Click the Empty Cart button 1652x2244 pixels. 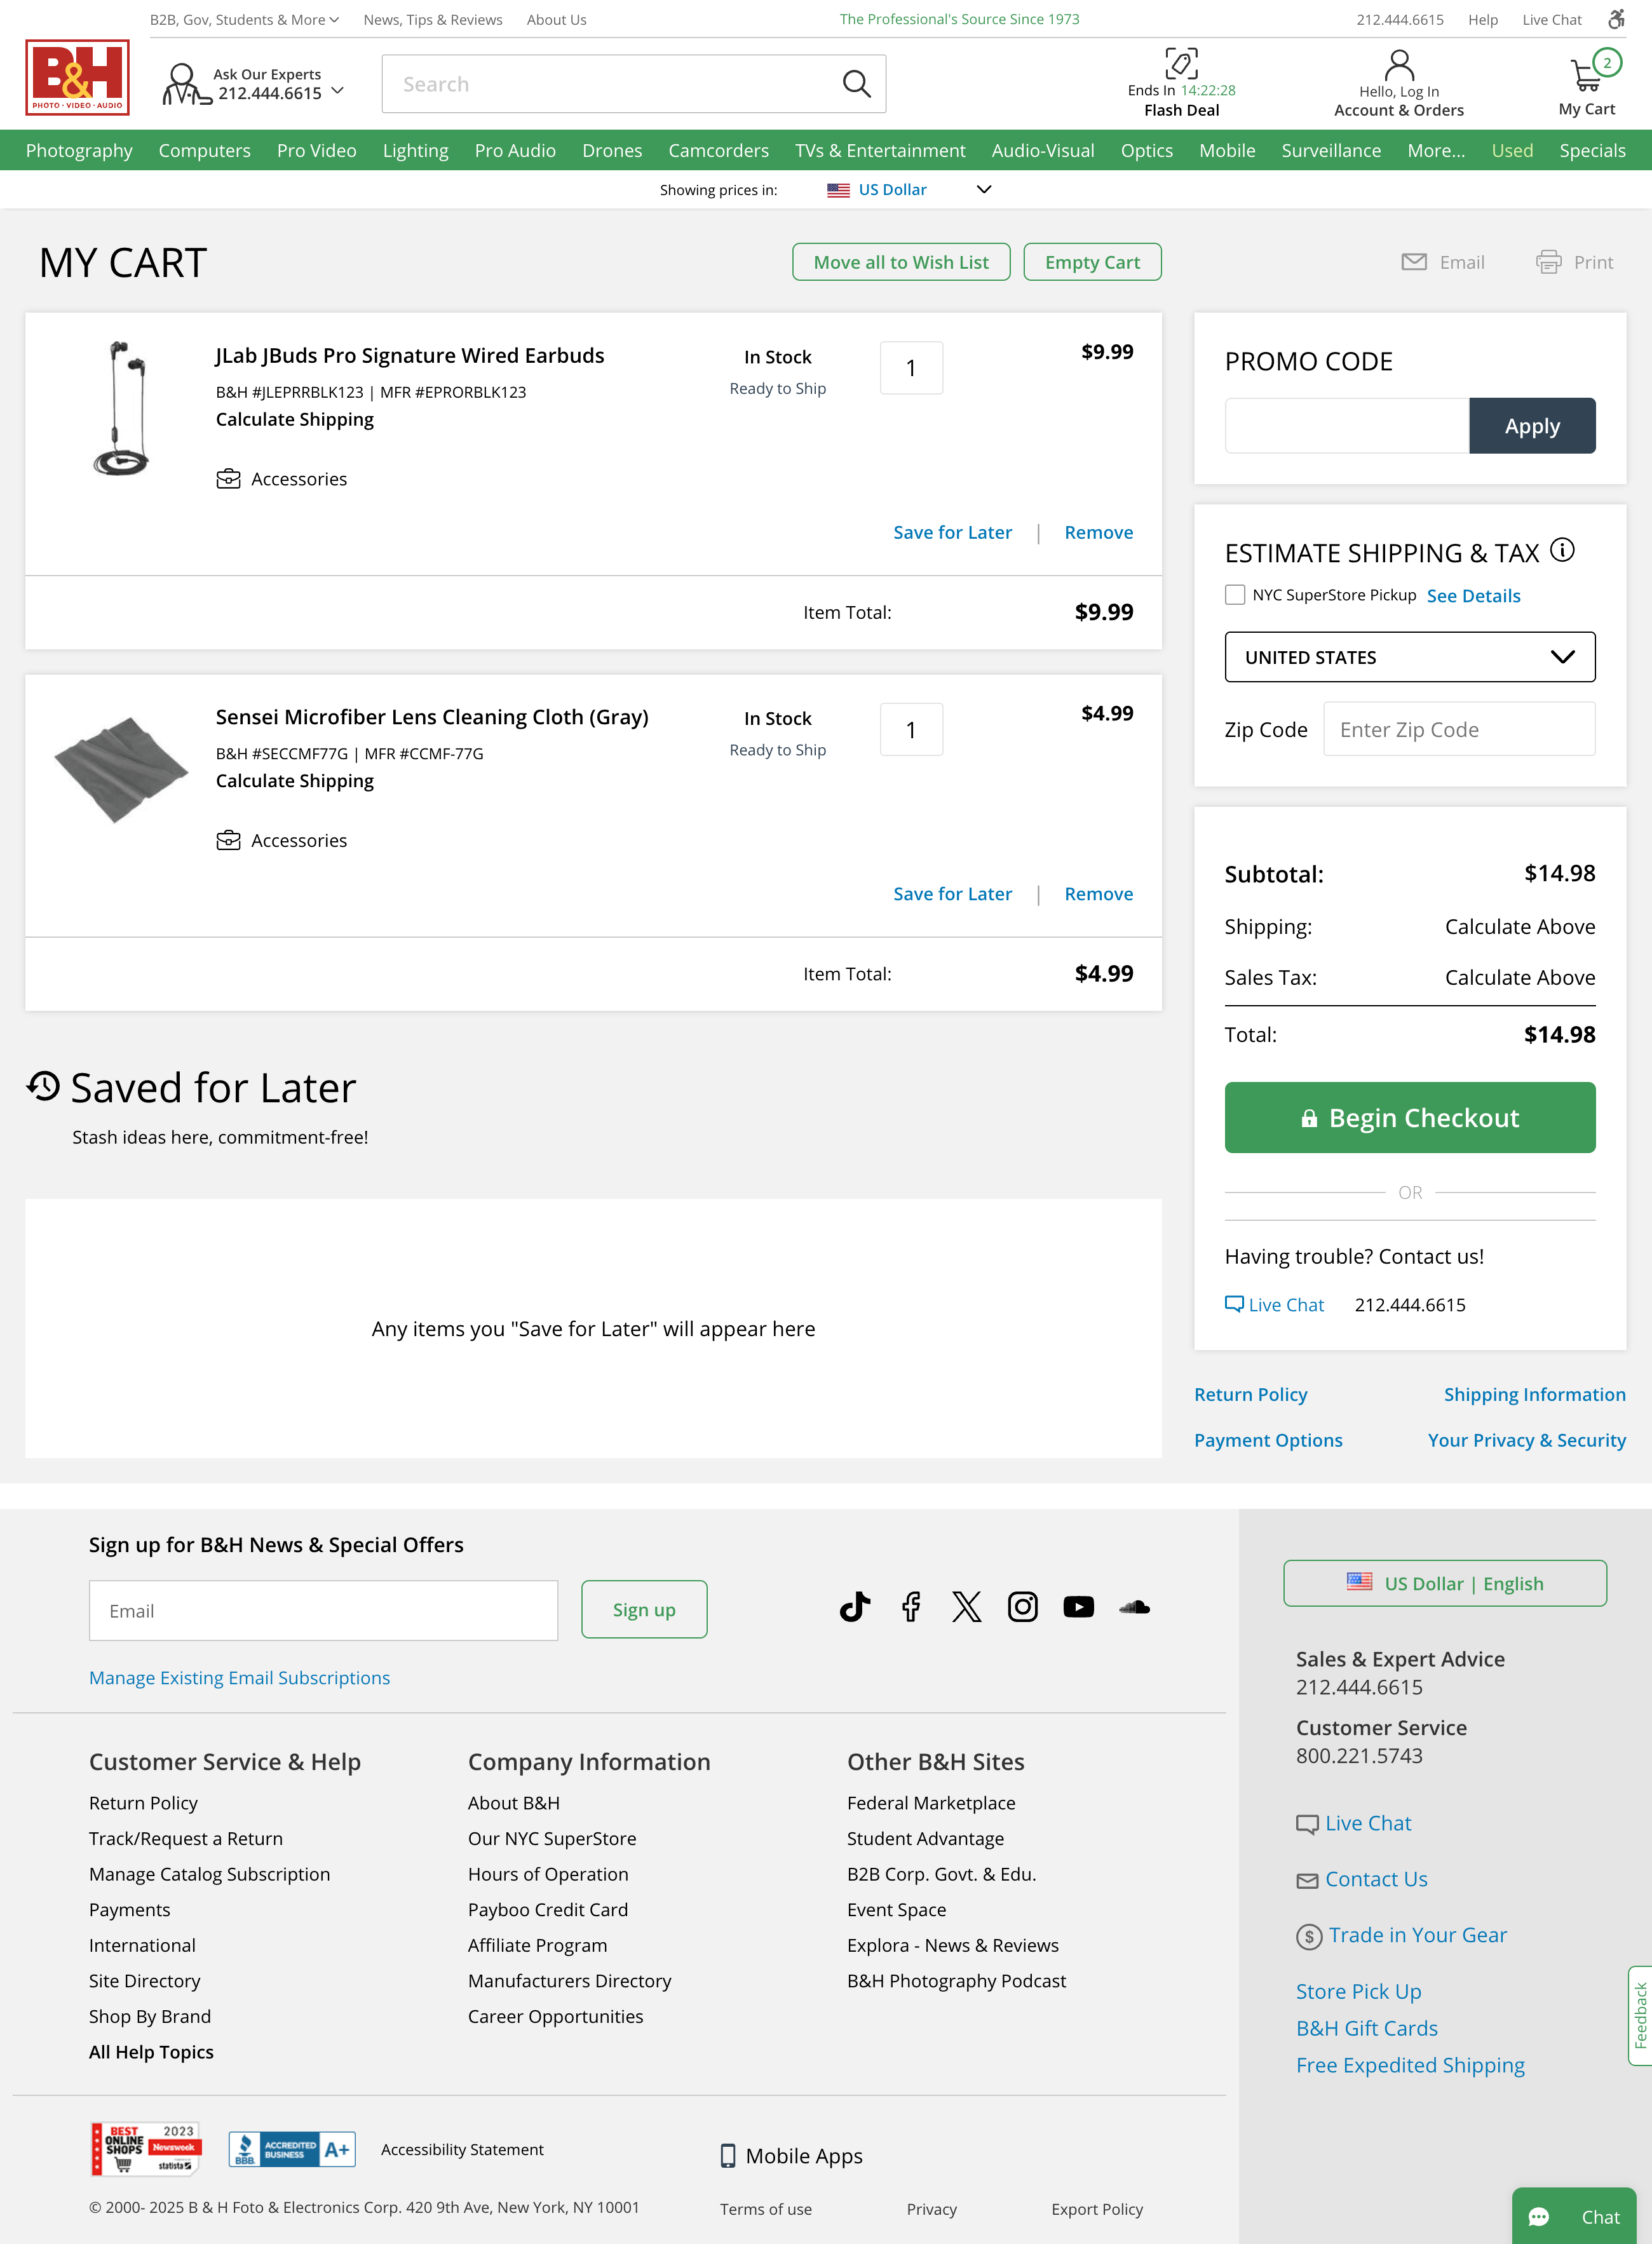(1092, 262)
